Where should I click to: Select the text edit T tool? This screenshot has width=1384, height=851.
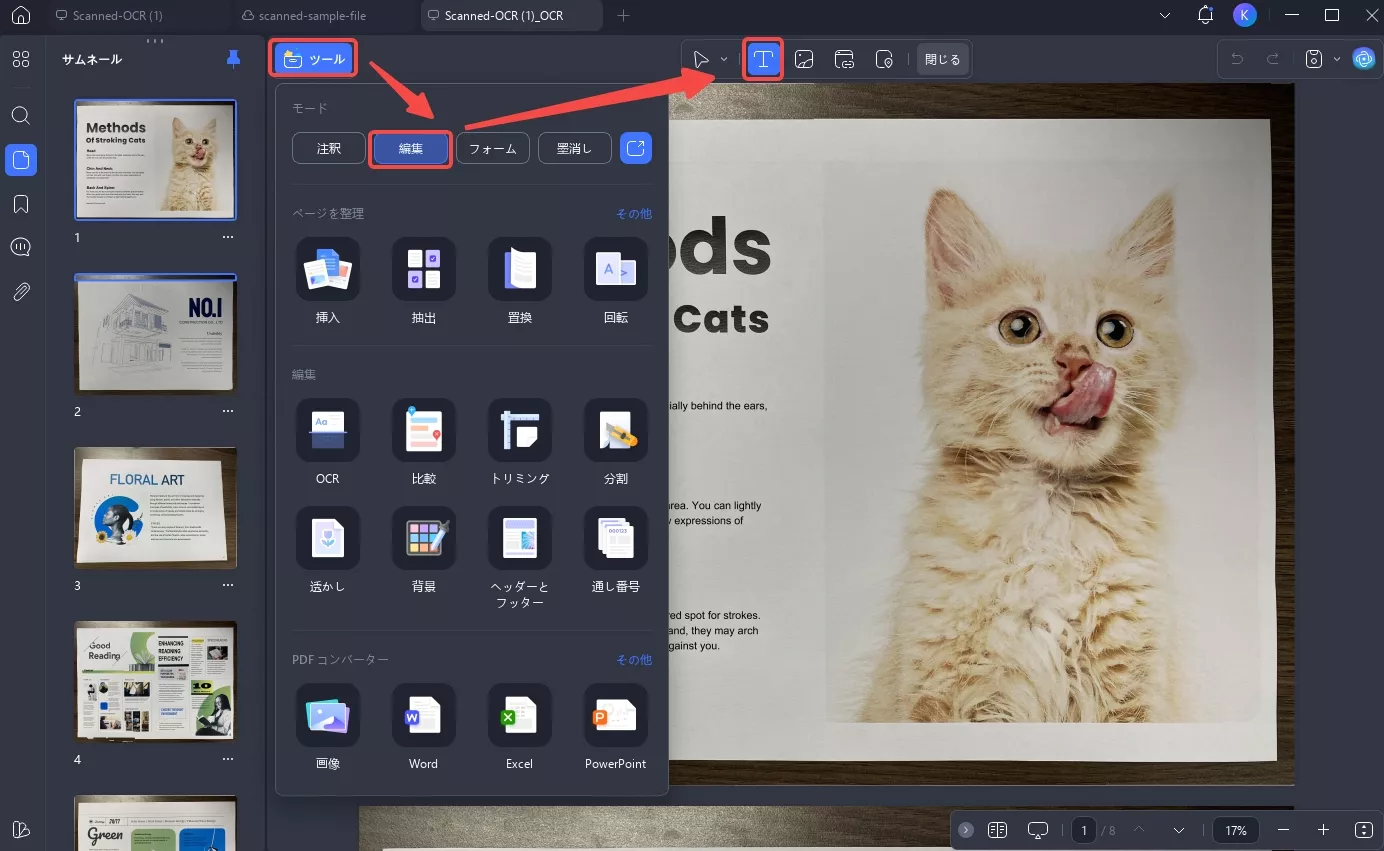tap(763, 60)
